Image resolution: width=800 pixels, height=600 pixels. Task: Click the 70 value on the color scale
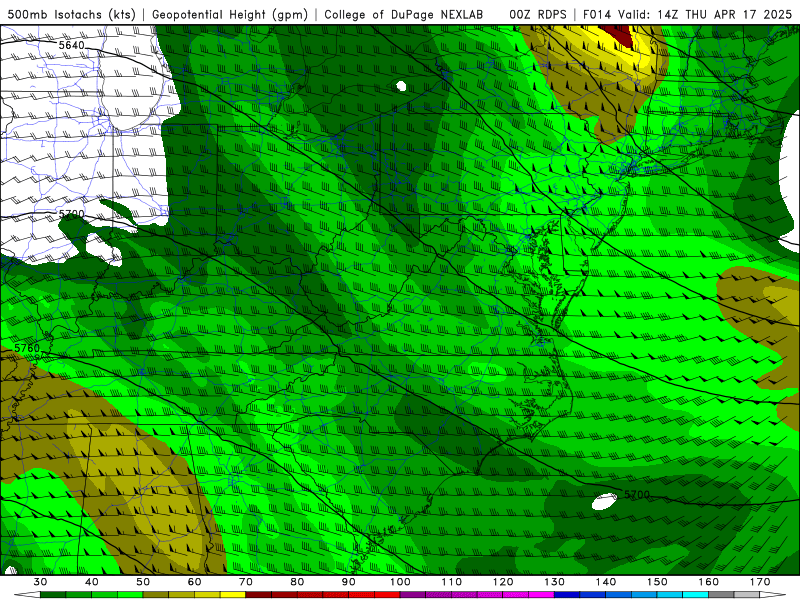pyautogui.click(x=245, y=582)
